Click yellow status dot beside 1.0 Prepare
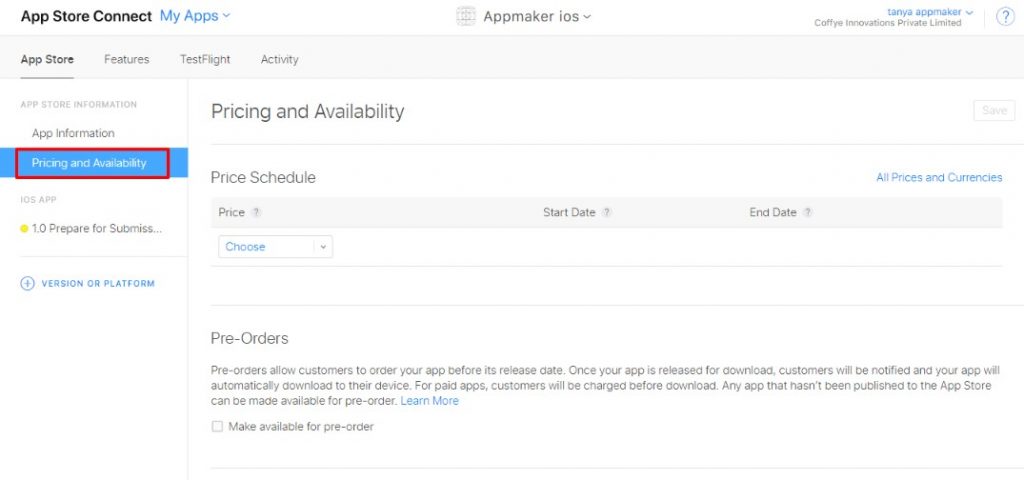 (24, 229)
